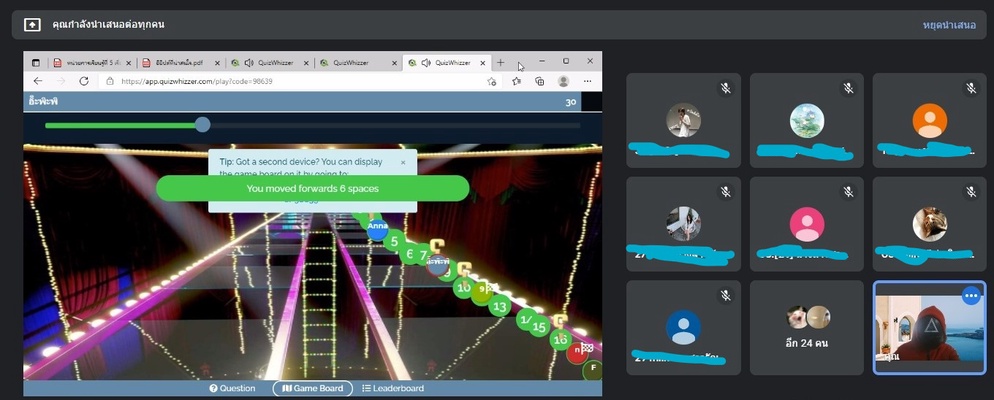Mute audio via speaker icon on active QuizWhizzer tab
This screenshot has width=994, height=400.
point(426,63)
